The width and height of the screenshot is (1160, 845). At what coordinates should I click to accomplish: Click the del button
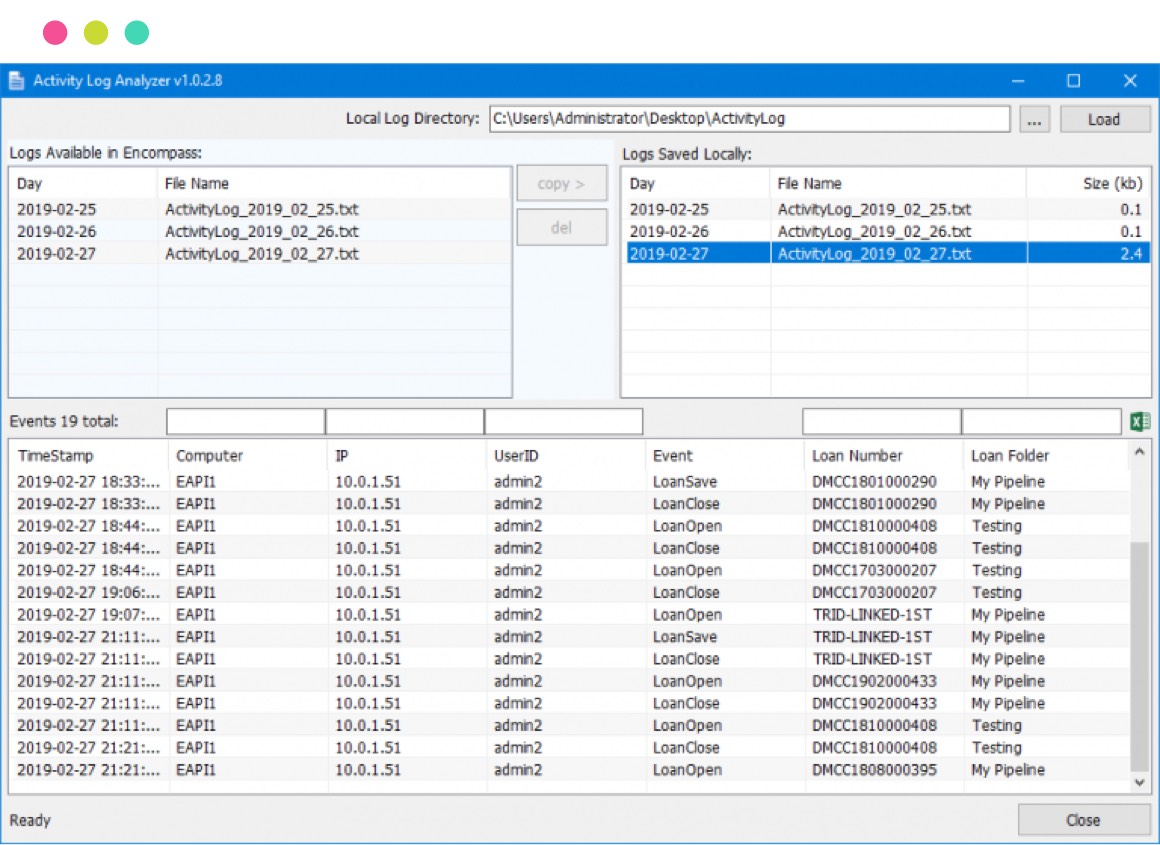[561, 227]
